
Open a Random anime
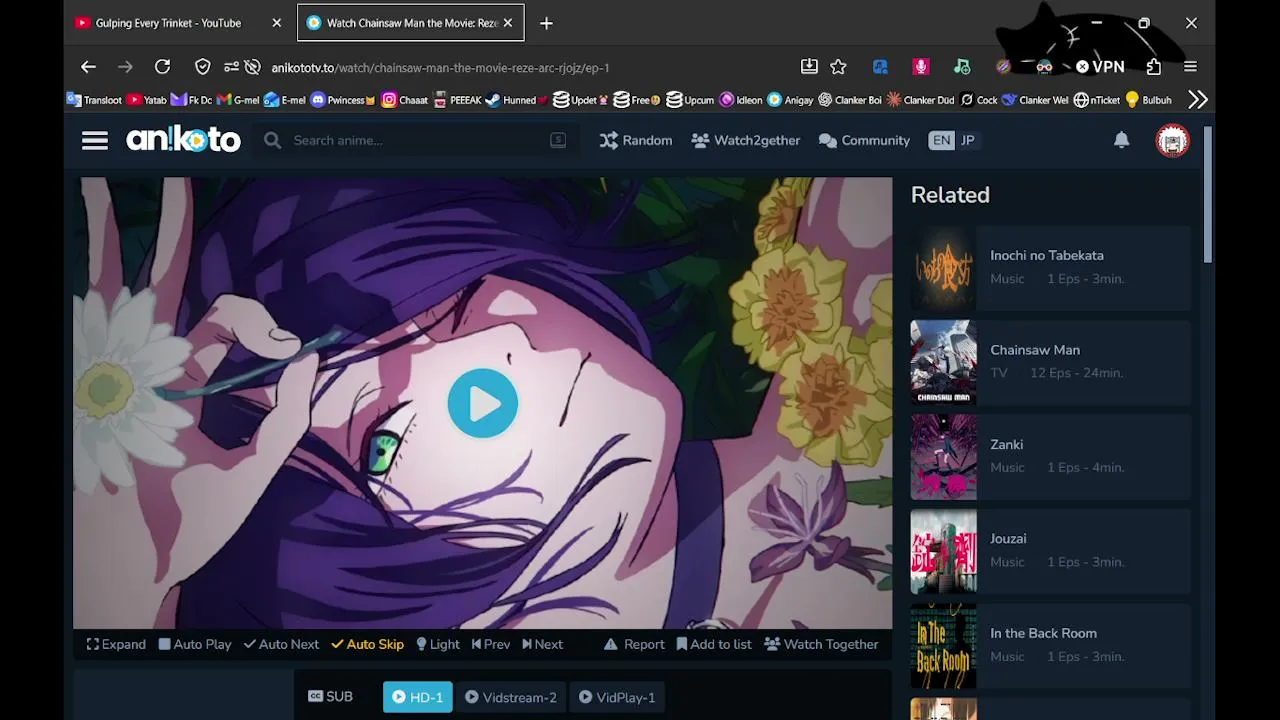pos(636,141)
